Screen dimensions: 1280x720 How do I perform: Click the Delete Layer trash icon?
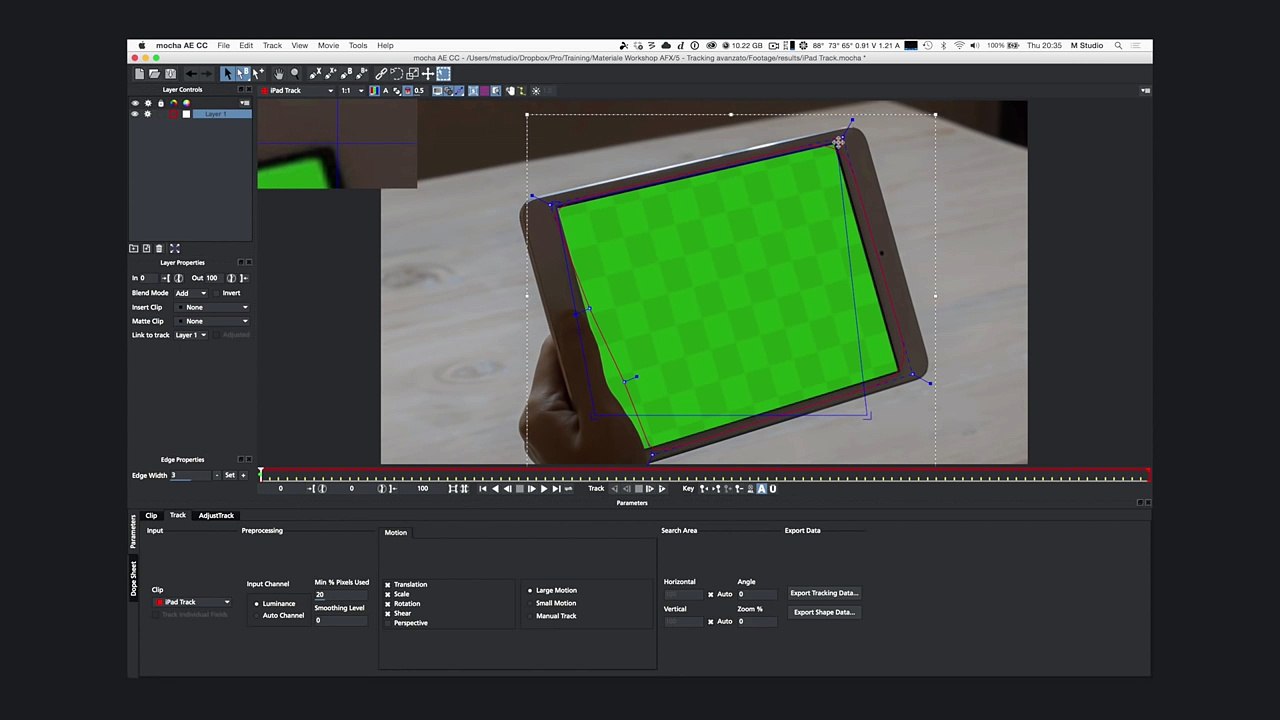click(158, 248)
